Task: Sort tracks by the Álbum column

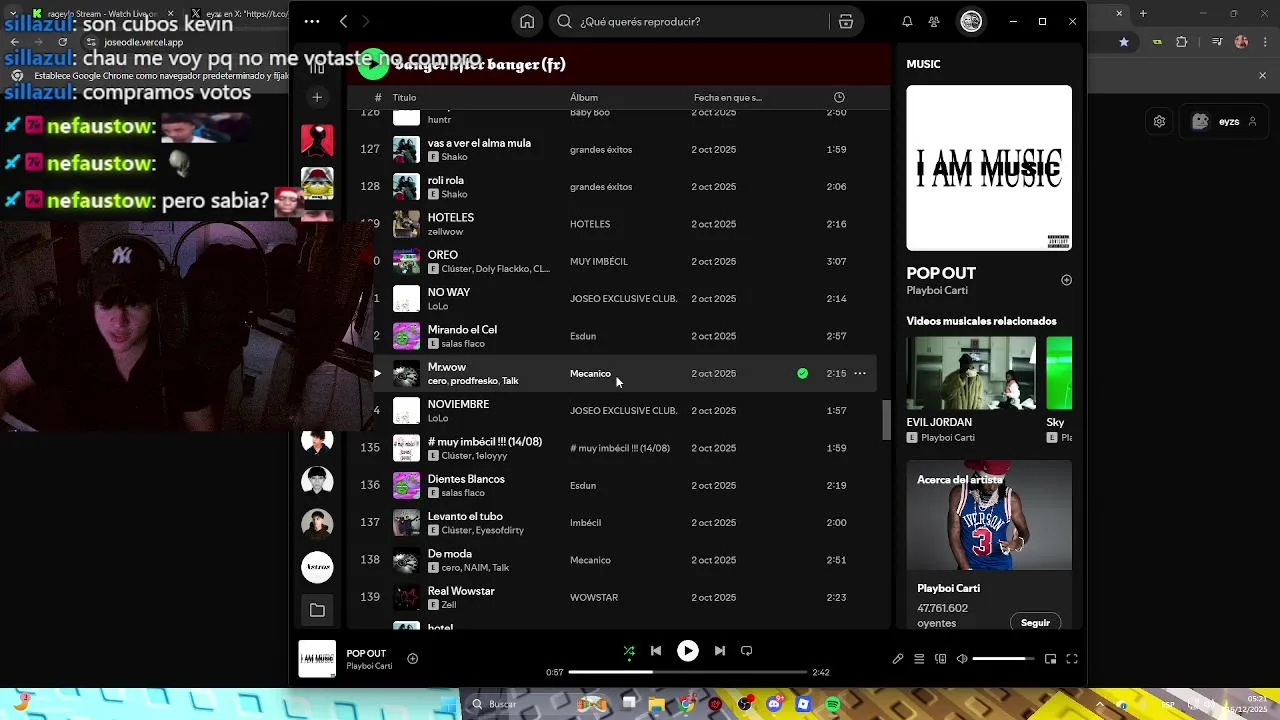Action: pyautogui.click(x=584, y=97)
